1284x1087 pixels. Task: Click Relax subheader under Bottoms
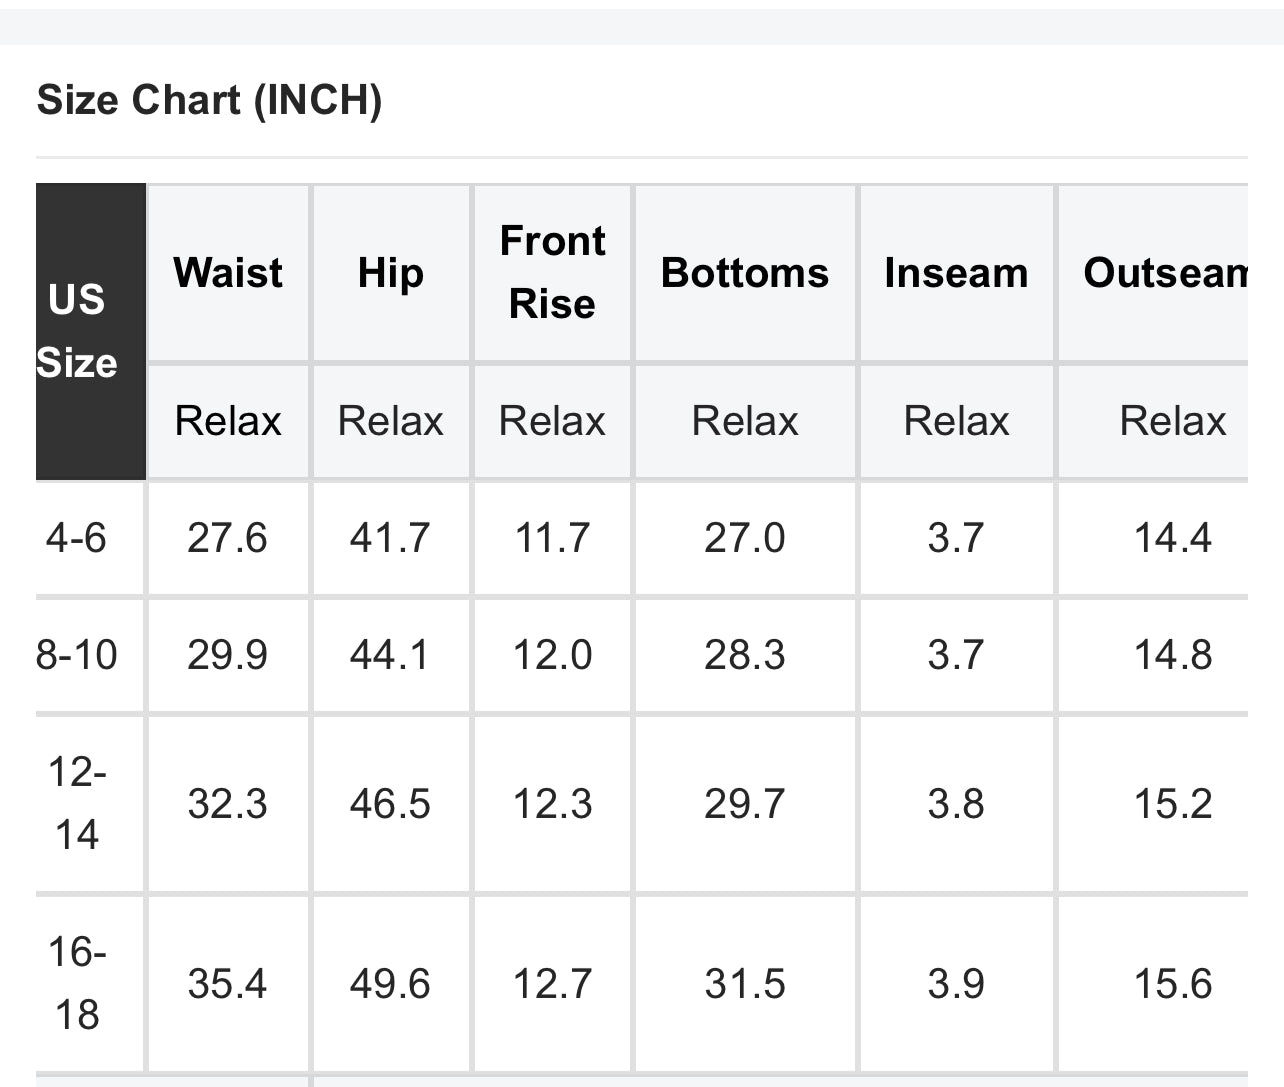(745, 421)
